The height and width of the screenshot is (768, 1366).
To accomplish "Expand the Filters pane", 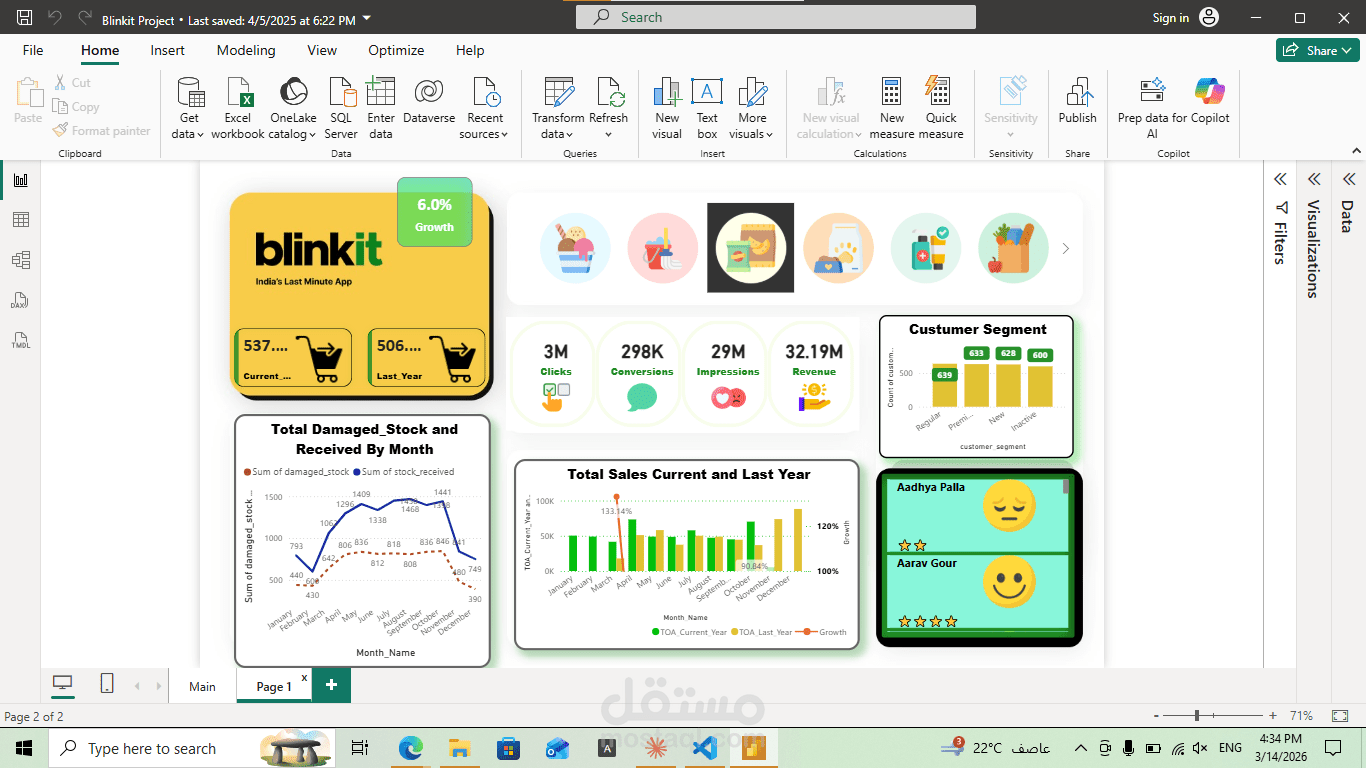I will tap(1279, 179).
